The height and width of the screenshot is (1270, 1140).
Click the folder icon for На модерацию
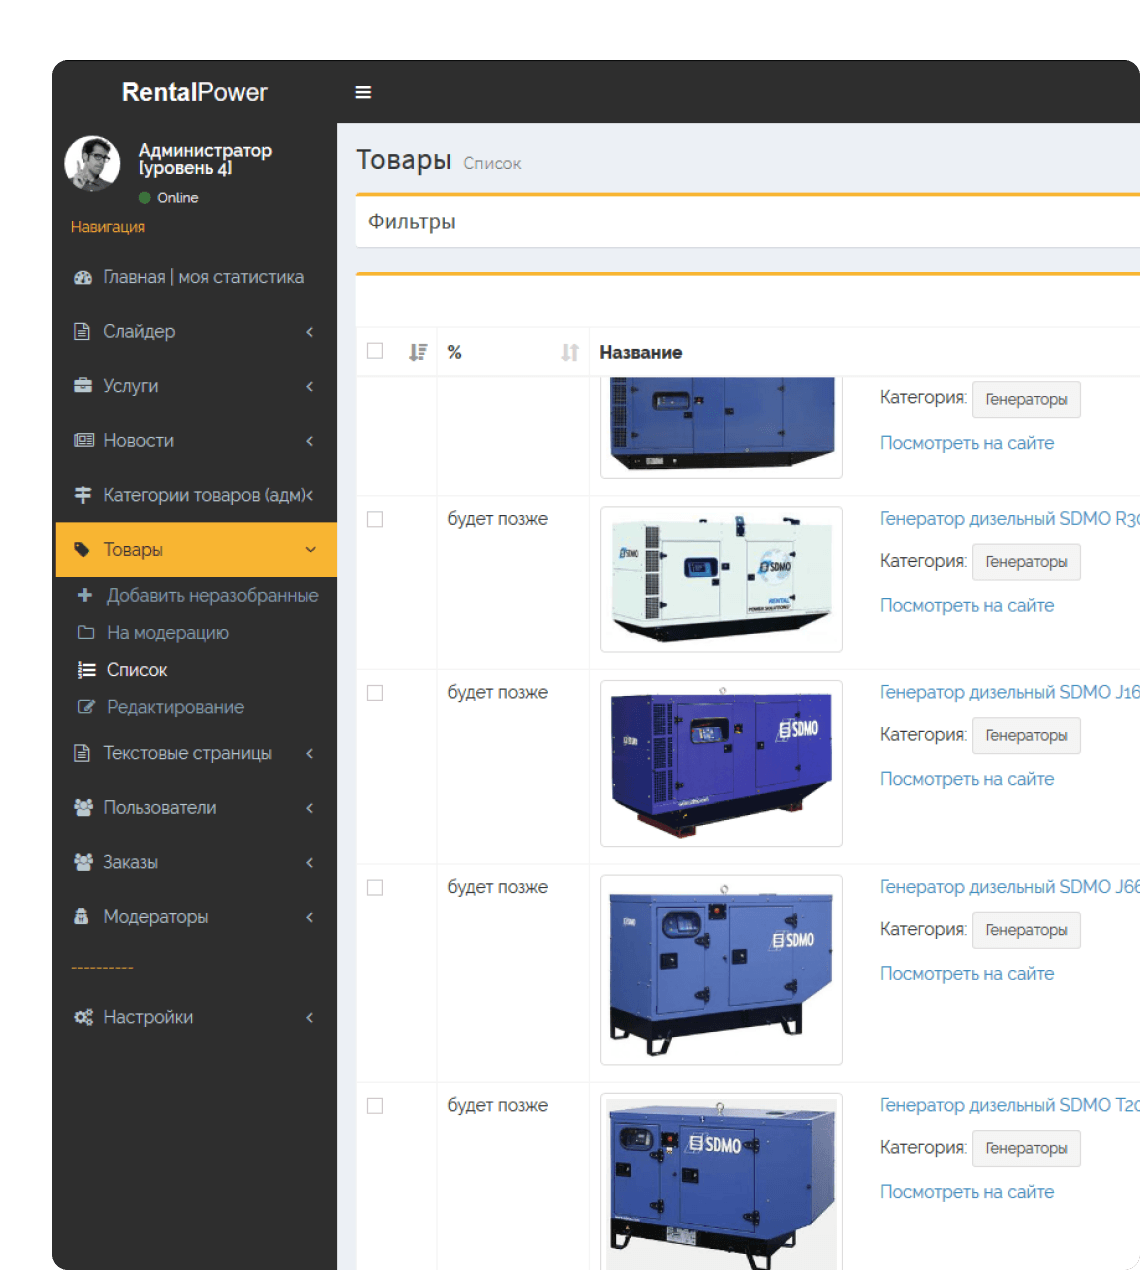coord(86,633)
